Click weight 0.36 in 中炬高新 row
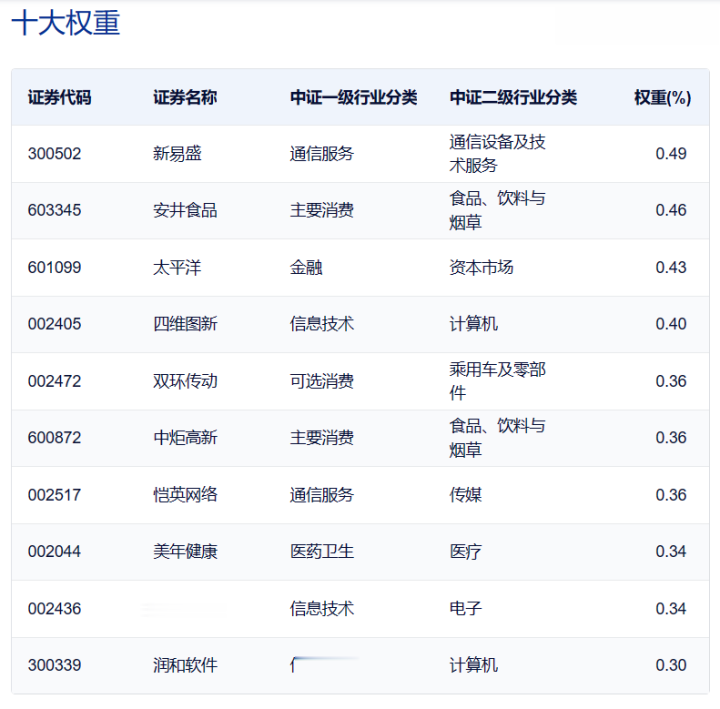 [671, 438]
